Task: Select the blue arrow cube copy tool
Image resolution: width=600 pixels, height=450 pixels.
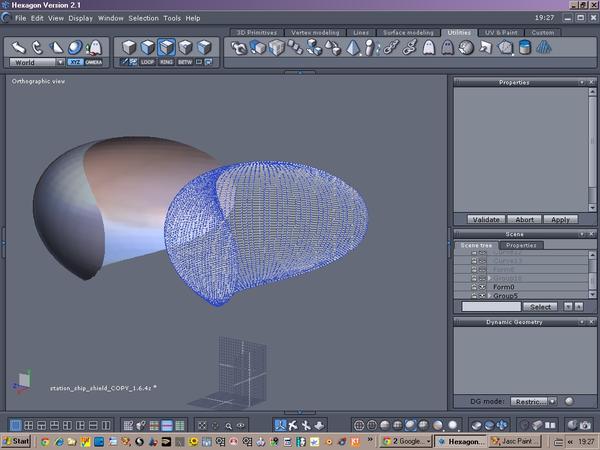Action: (258, 48)
